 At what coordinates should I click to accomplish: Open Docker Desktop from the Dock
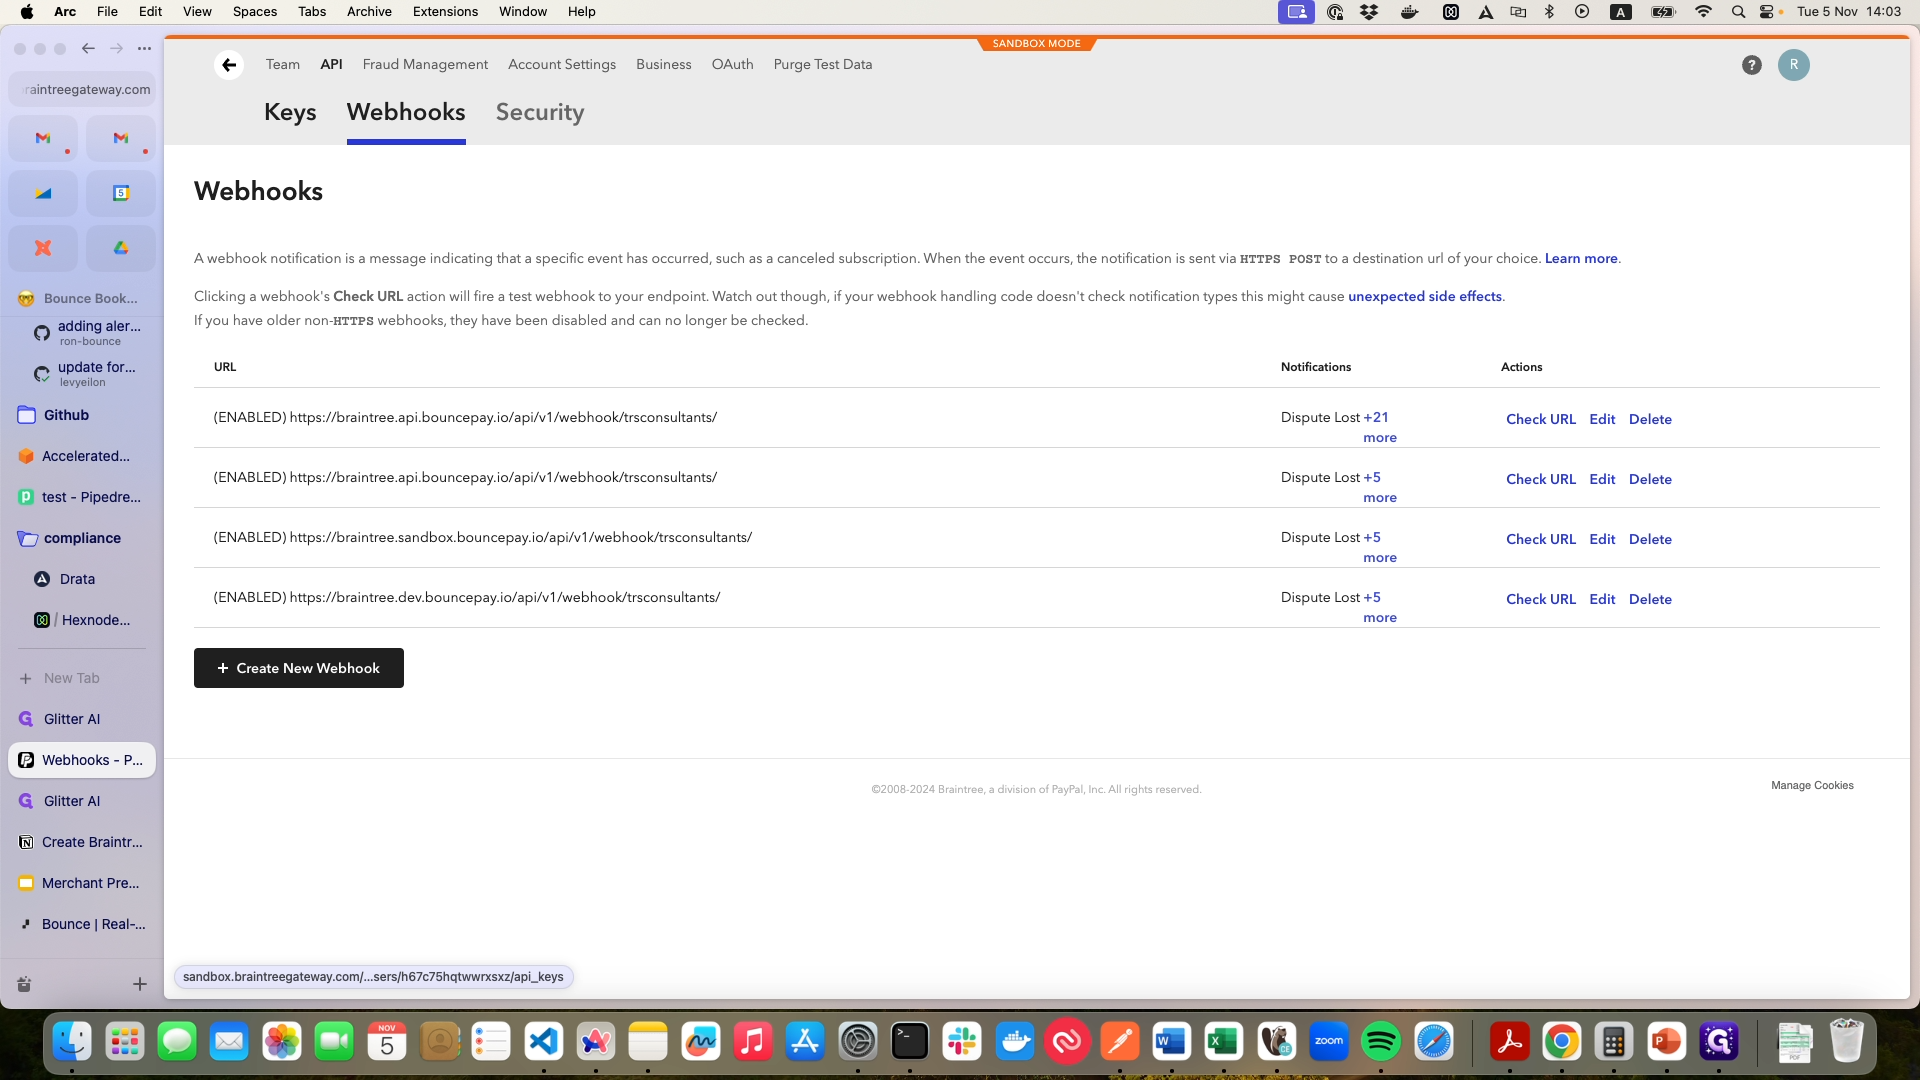pyautogui.click(x=1015, y=1042)
